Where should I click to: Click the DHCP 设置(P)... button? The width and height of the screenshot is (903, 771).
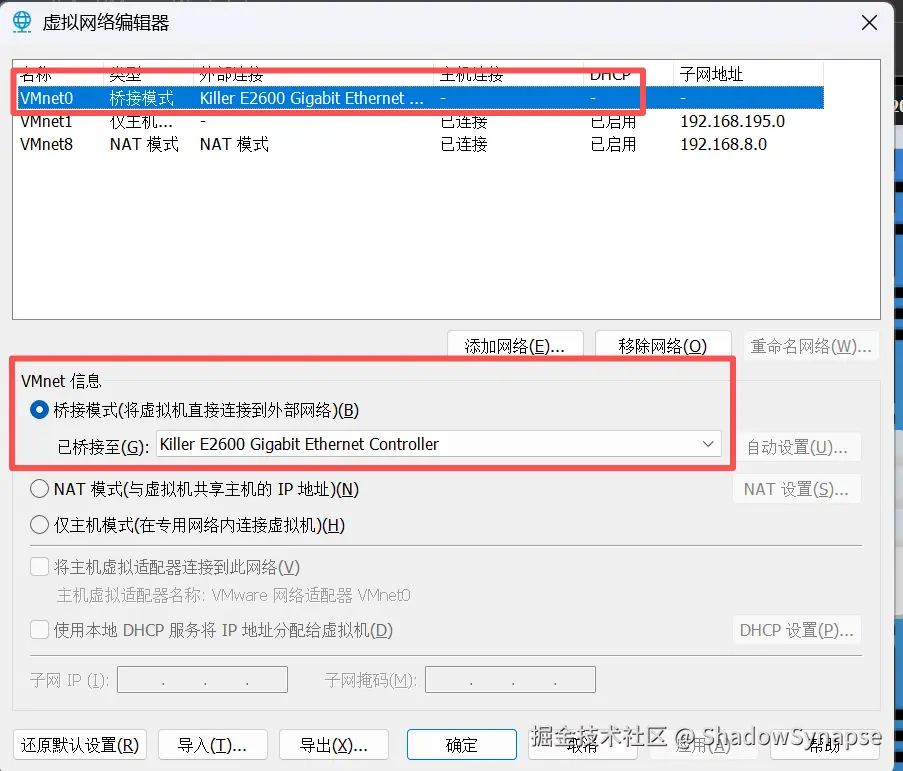[x=797, y=630]
